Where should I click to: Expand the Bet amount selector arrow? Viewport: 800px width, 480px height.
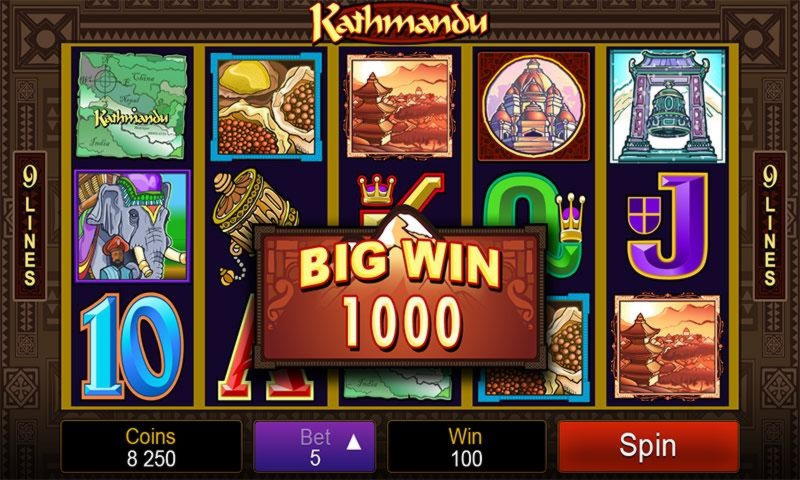(354, 443)
